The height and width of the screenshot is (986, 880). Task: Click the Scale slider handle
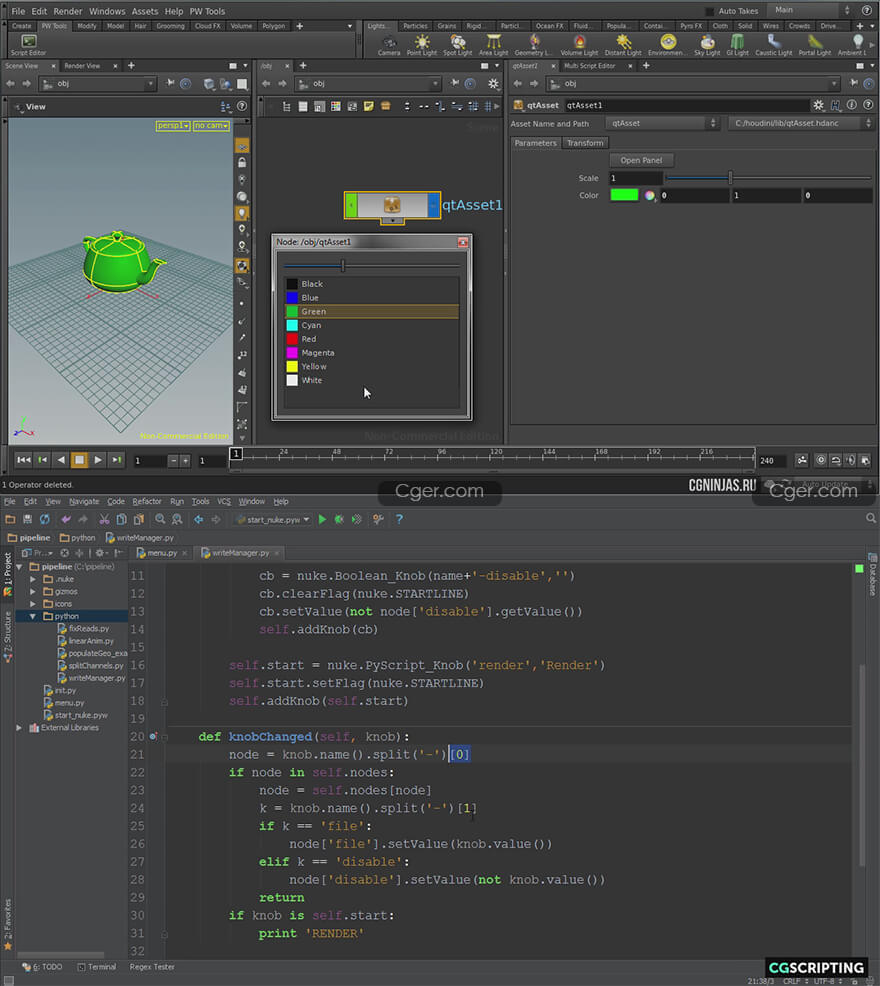(x=730, y=178)
